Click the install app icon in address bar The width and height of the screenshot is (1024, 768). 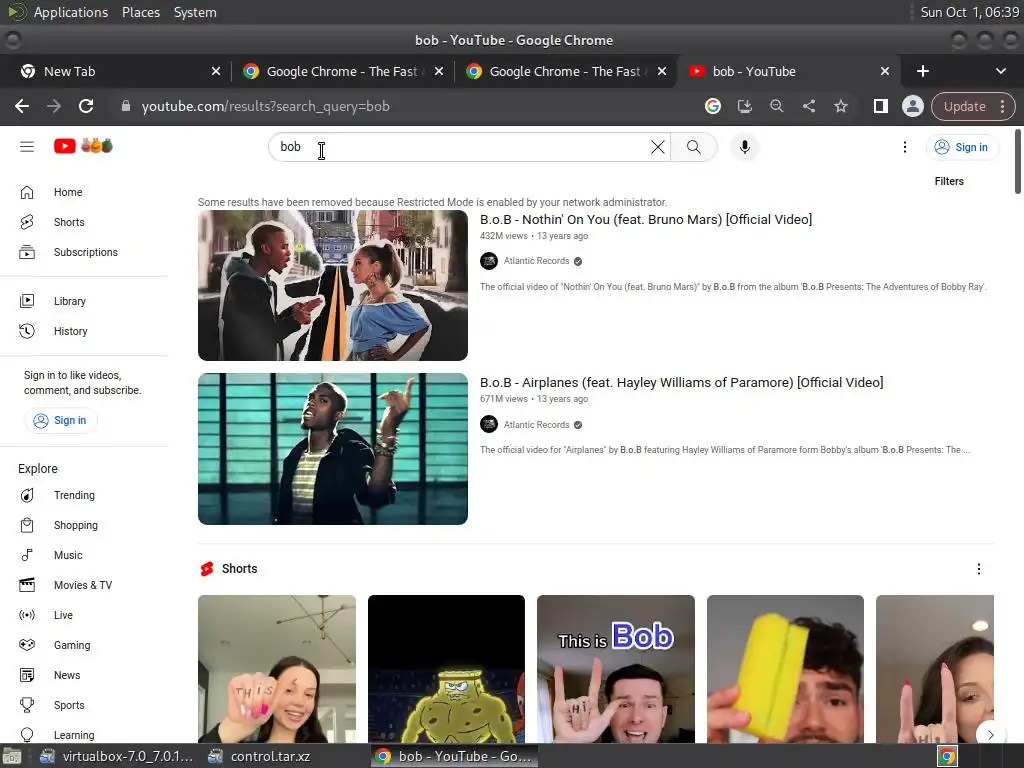tap(744, 106)
